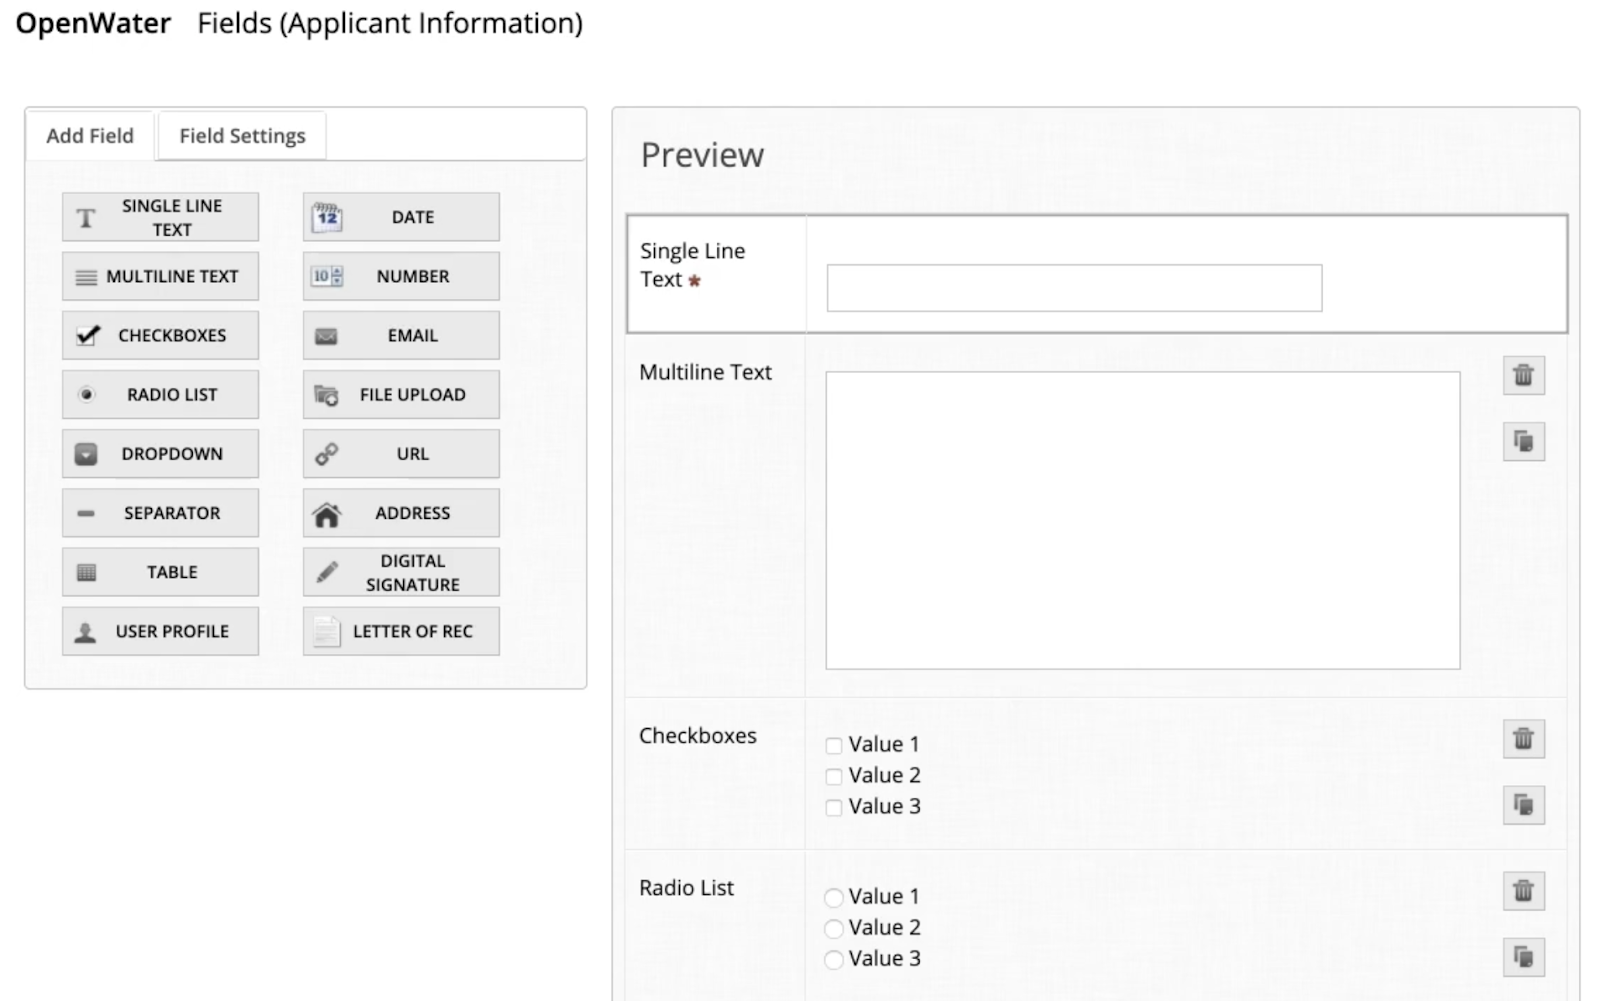Add a Letter of Rec field
This screenshot has height=1001, width=1600.
click(399, 631)
